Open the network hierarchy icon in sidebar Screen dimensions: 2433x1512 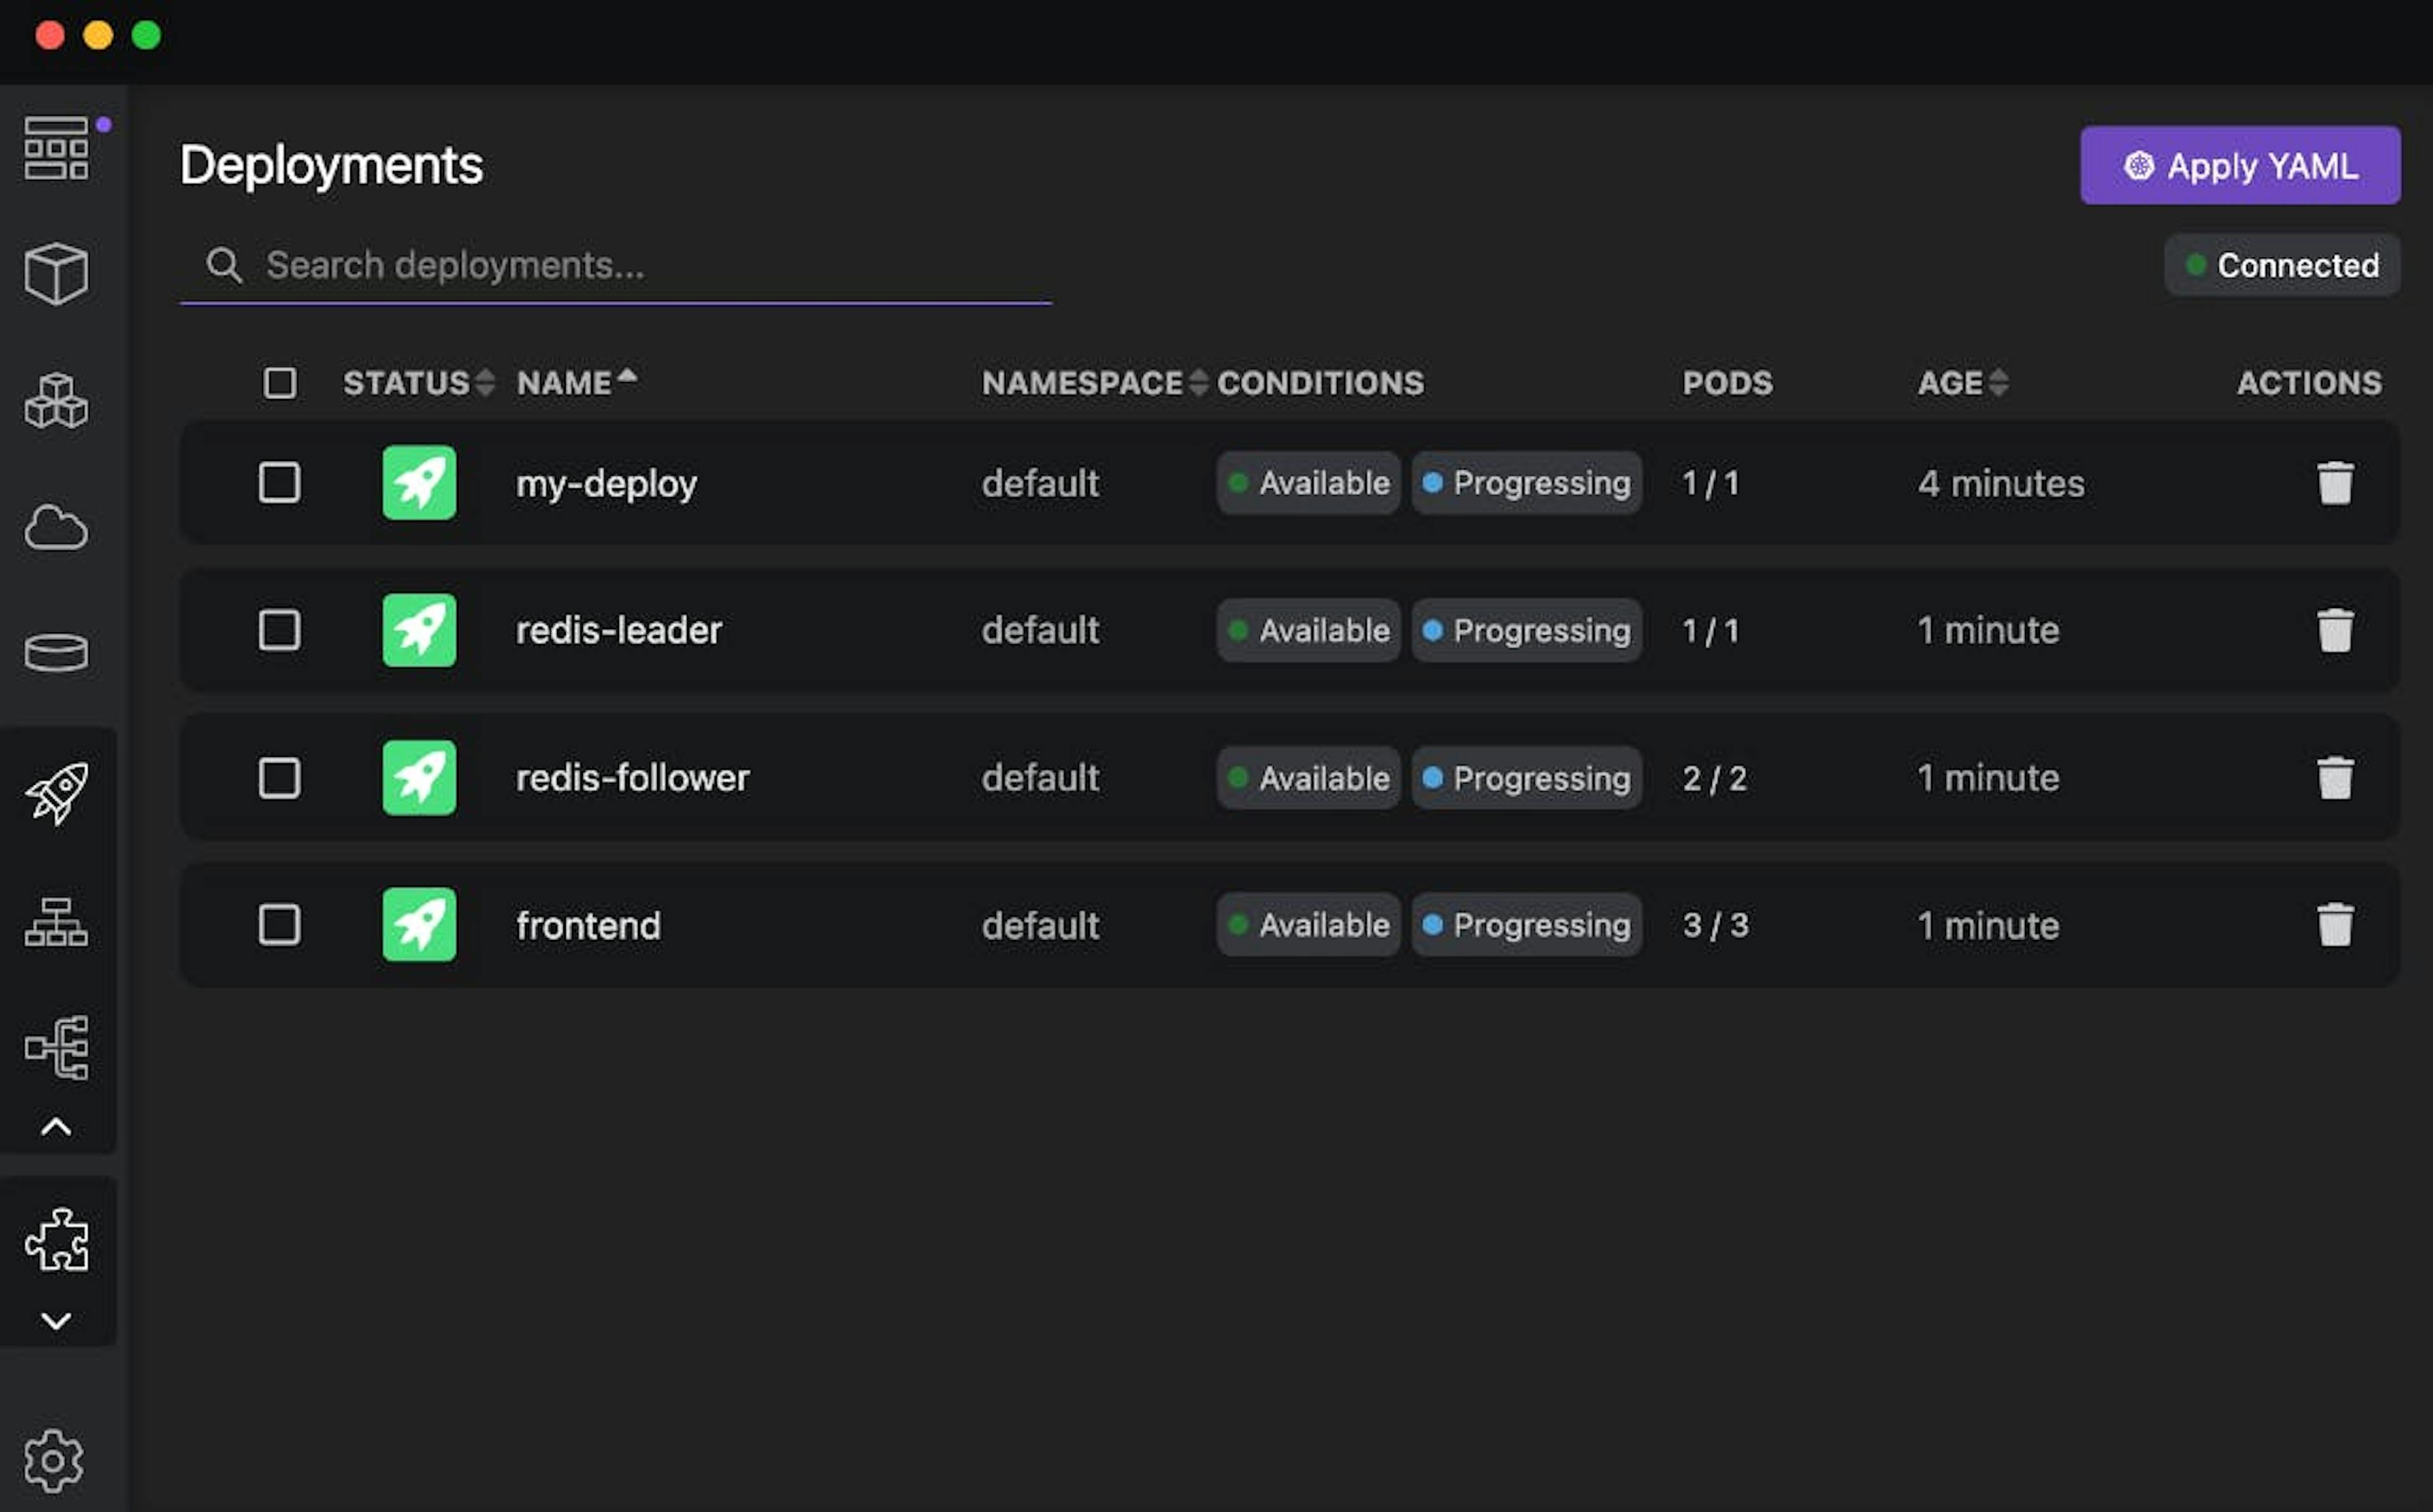[56, 921]
